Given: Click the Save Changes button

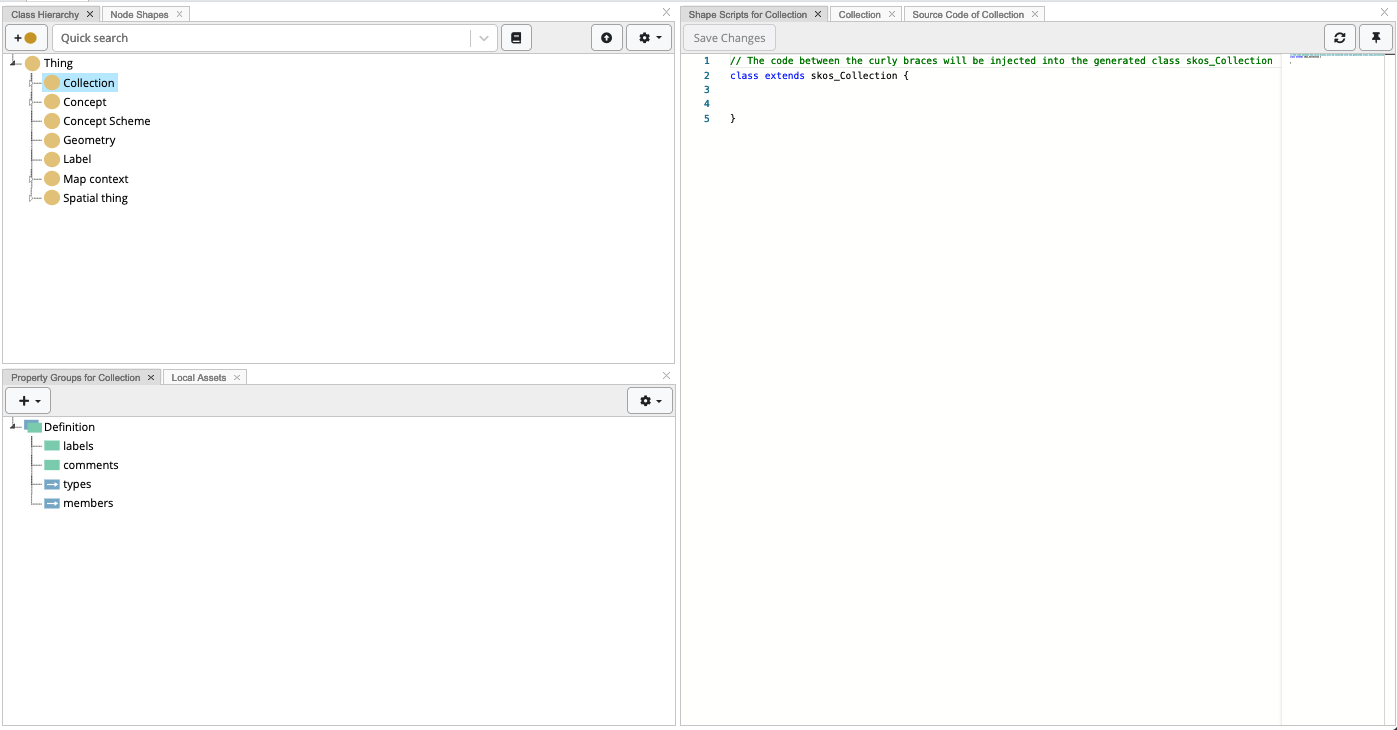Looking at the screenshot, I should (729, 37).
